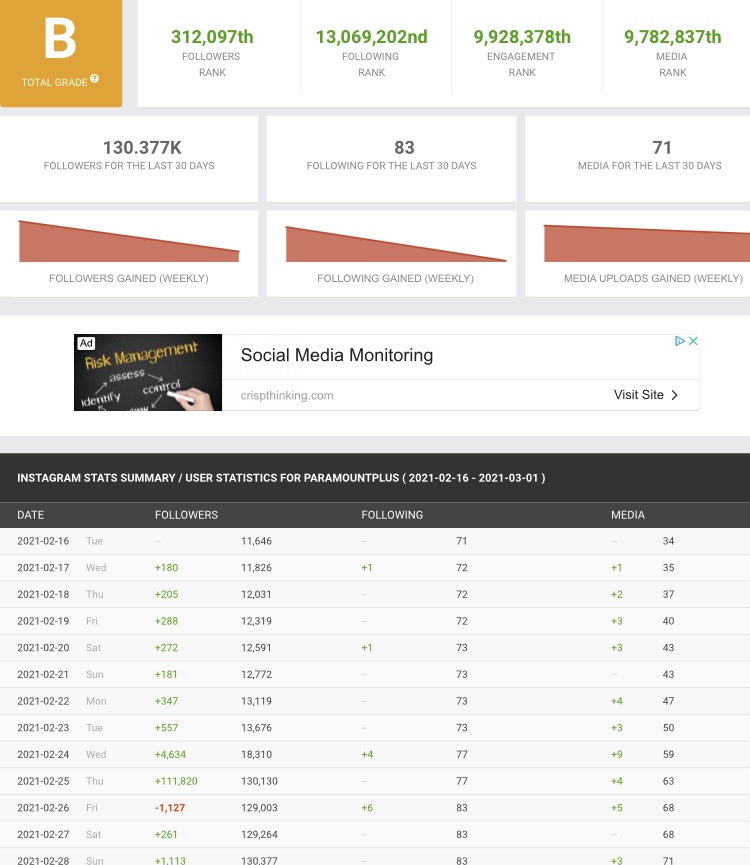Select the 18,310 followers value on 2021-02-24
Screen dimensions: 750x865
[x=256, y=755]
